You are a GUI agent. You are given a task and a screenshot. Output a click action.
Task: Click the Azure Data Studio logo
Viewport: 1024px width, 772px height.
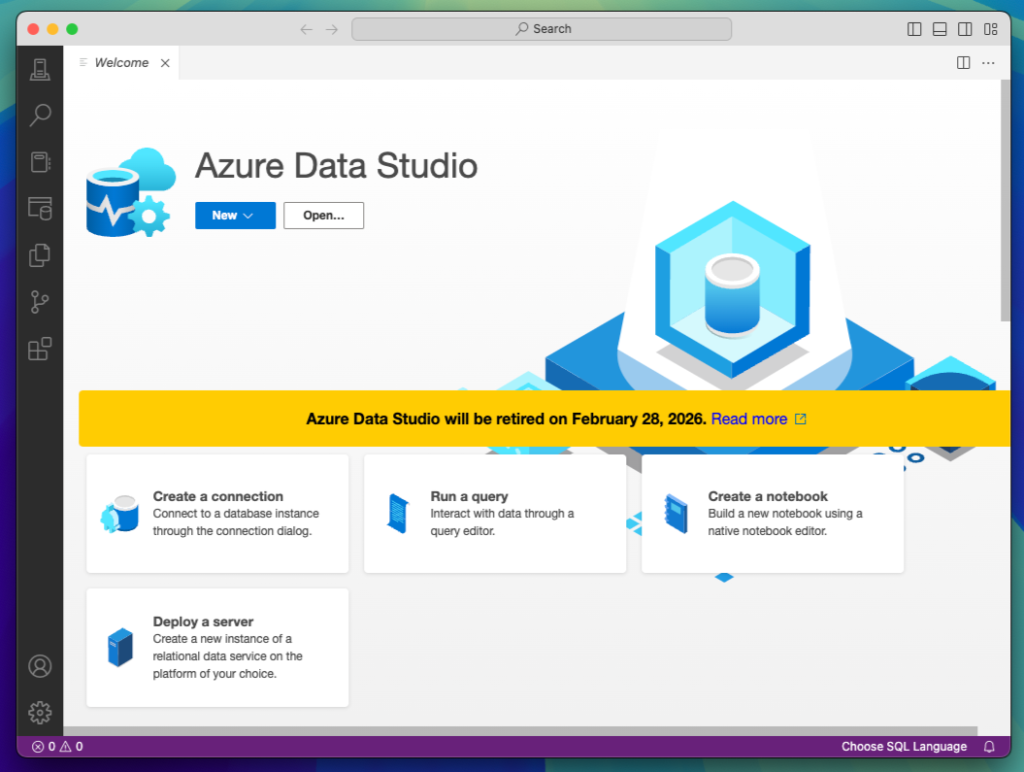[131, 192]
